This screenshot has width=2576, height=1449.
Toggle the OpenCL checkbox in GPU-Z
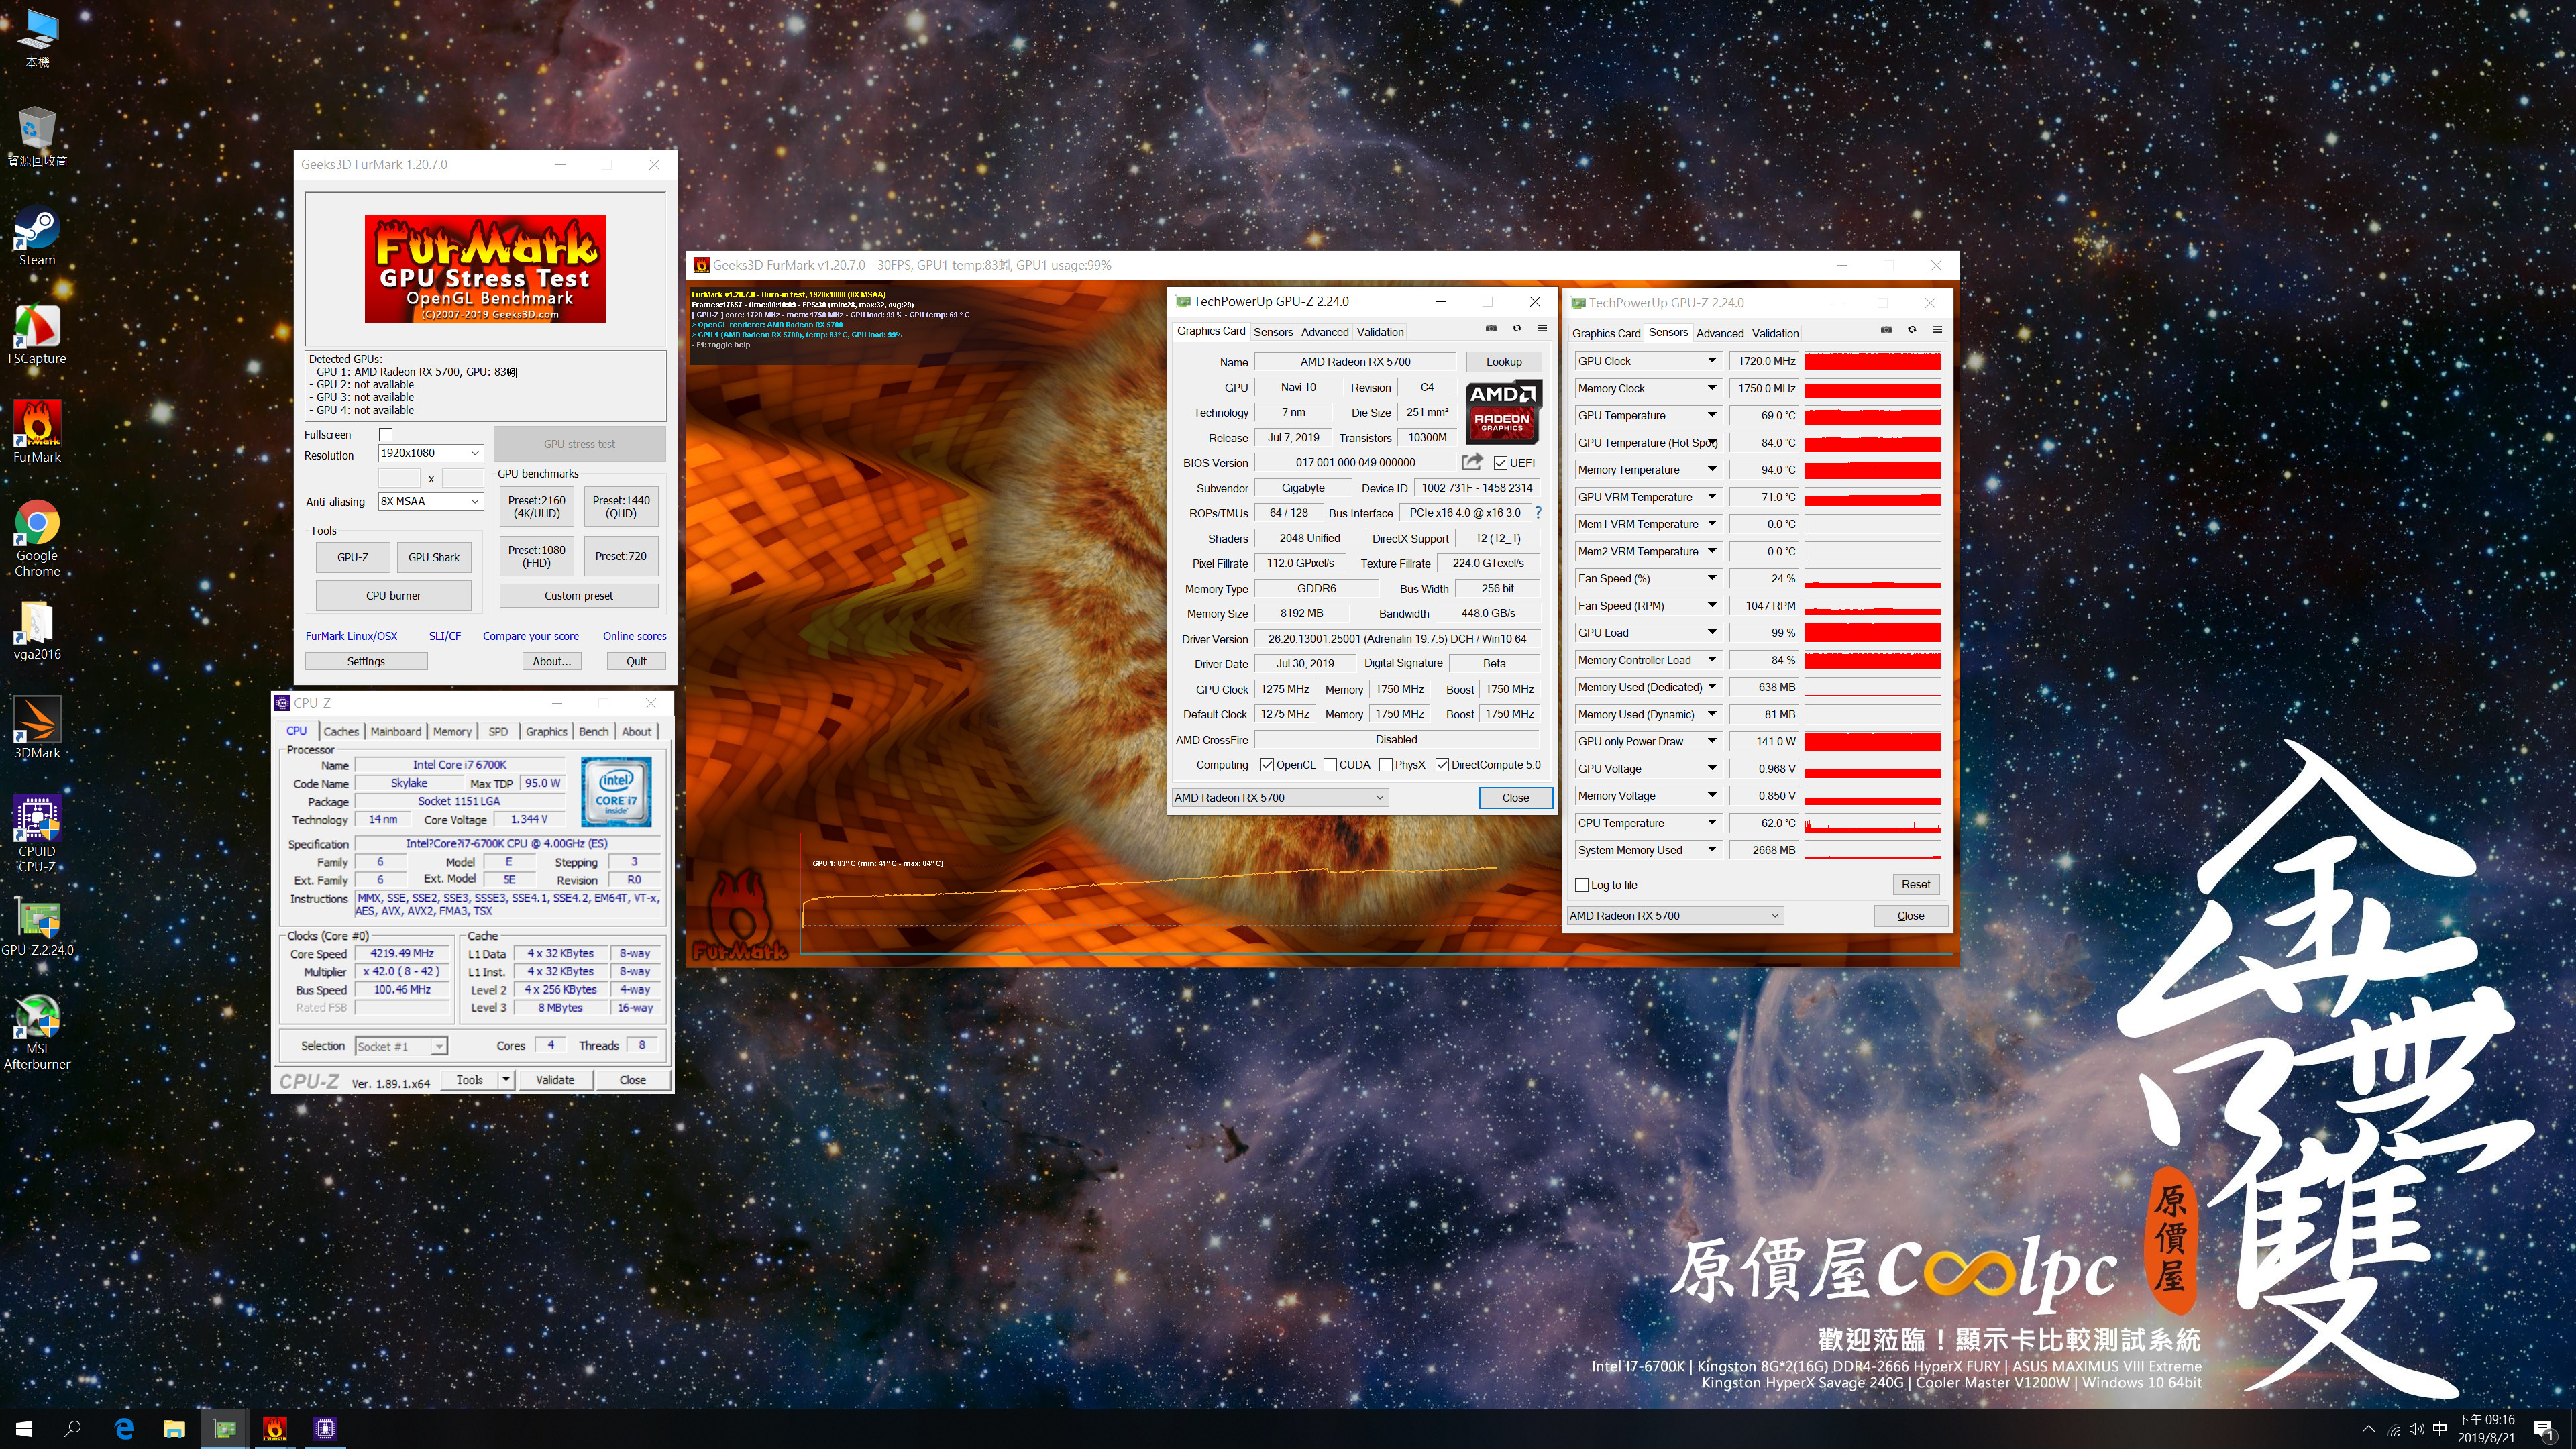(1267, 765)
